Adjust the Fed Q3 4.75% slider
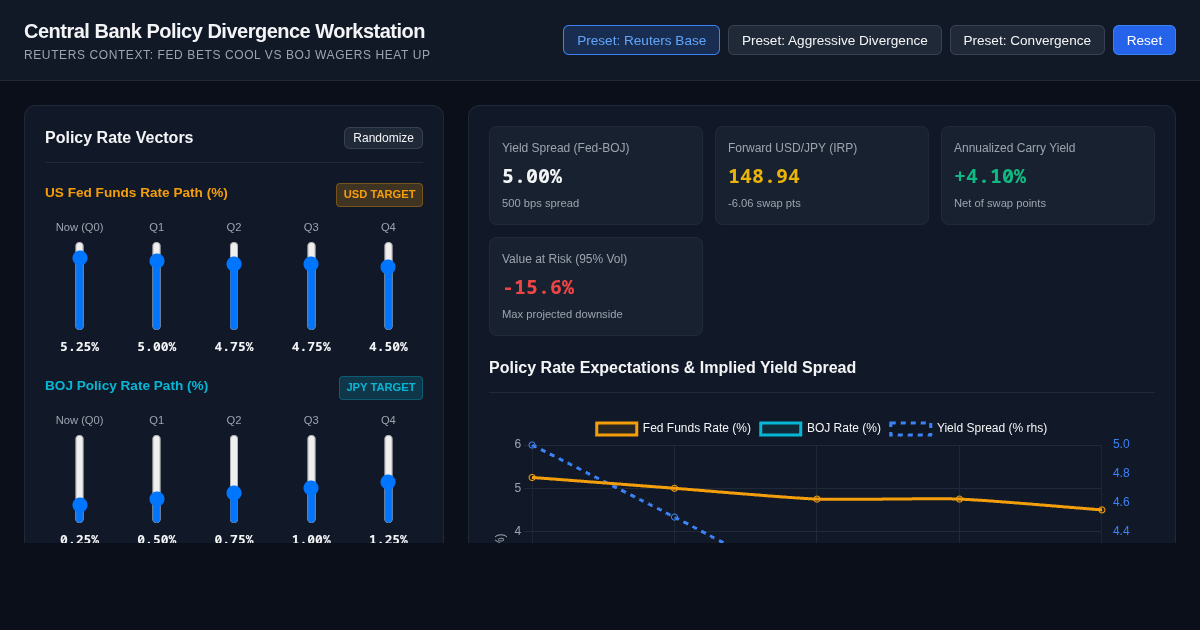 click(311, 286)
